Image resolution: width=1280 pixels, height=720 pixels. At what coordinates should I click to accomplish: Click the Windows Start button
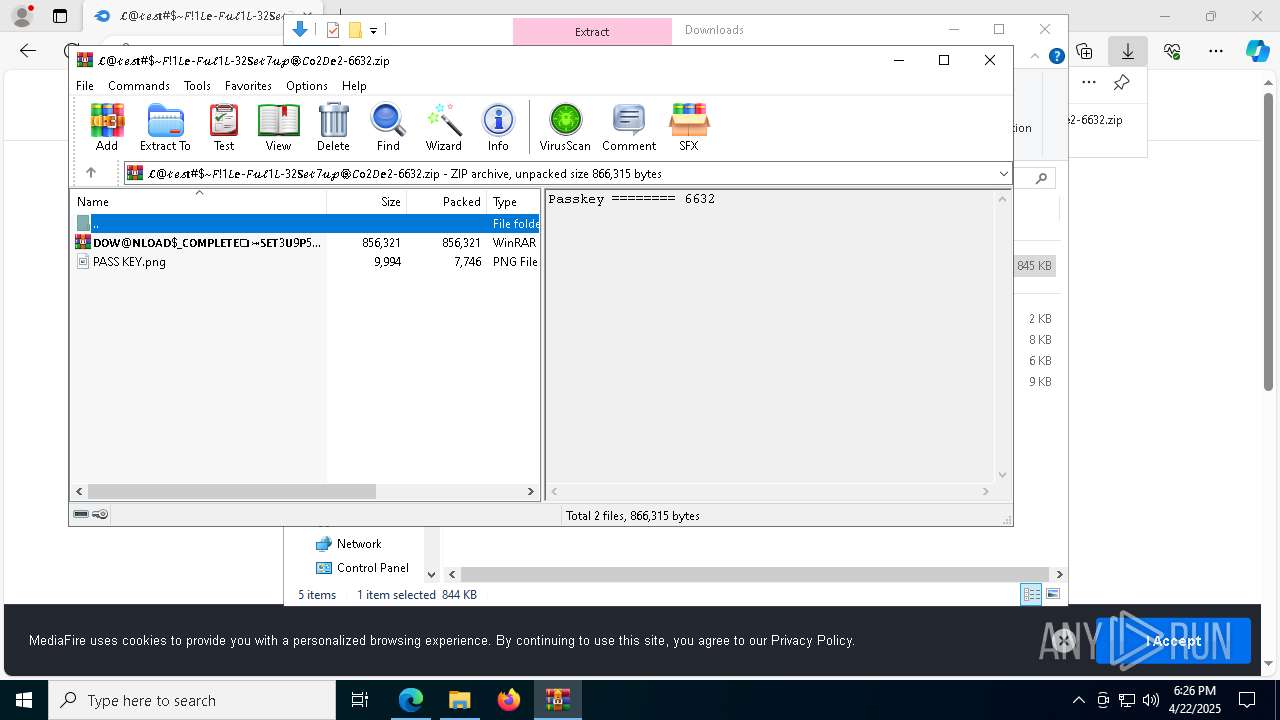point(24,700)
